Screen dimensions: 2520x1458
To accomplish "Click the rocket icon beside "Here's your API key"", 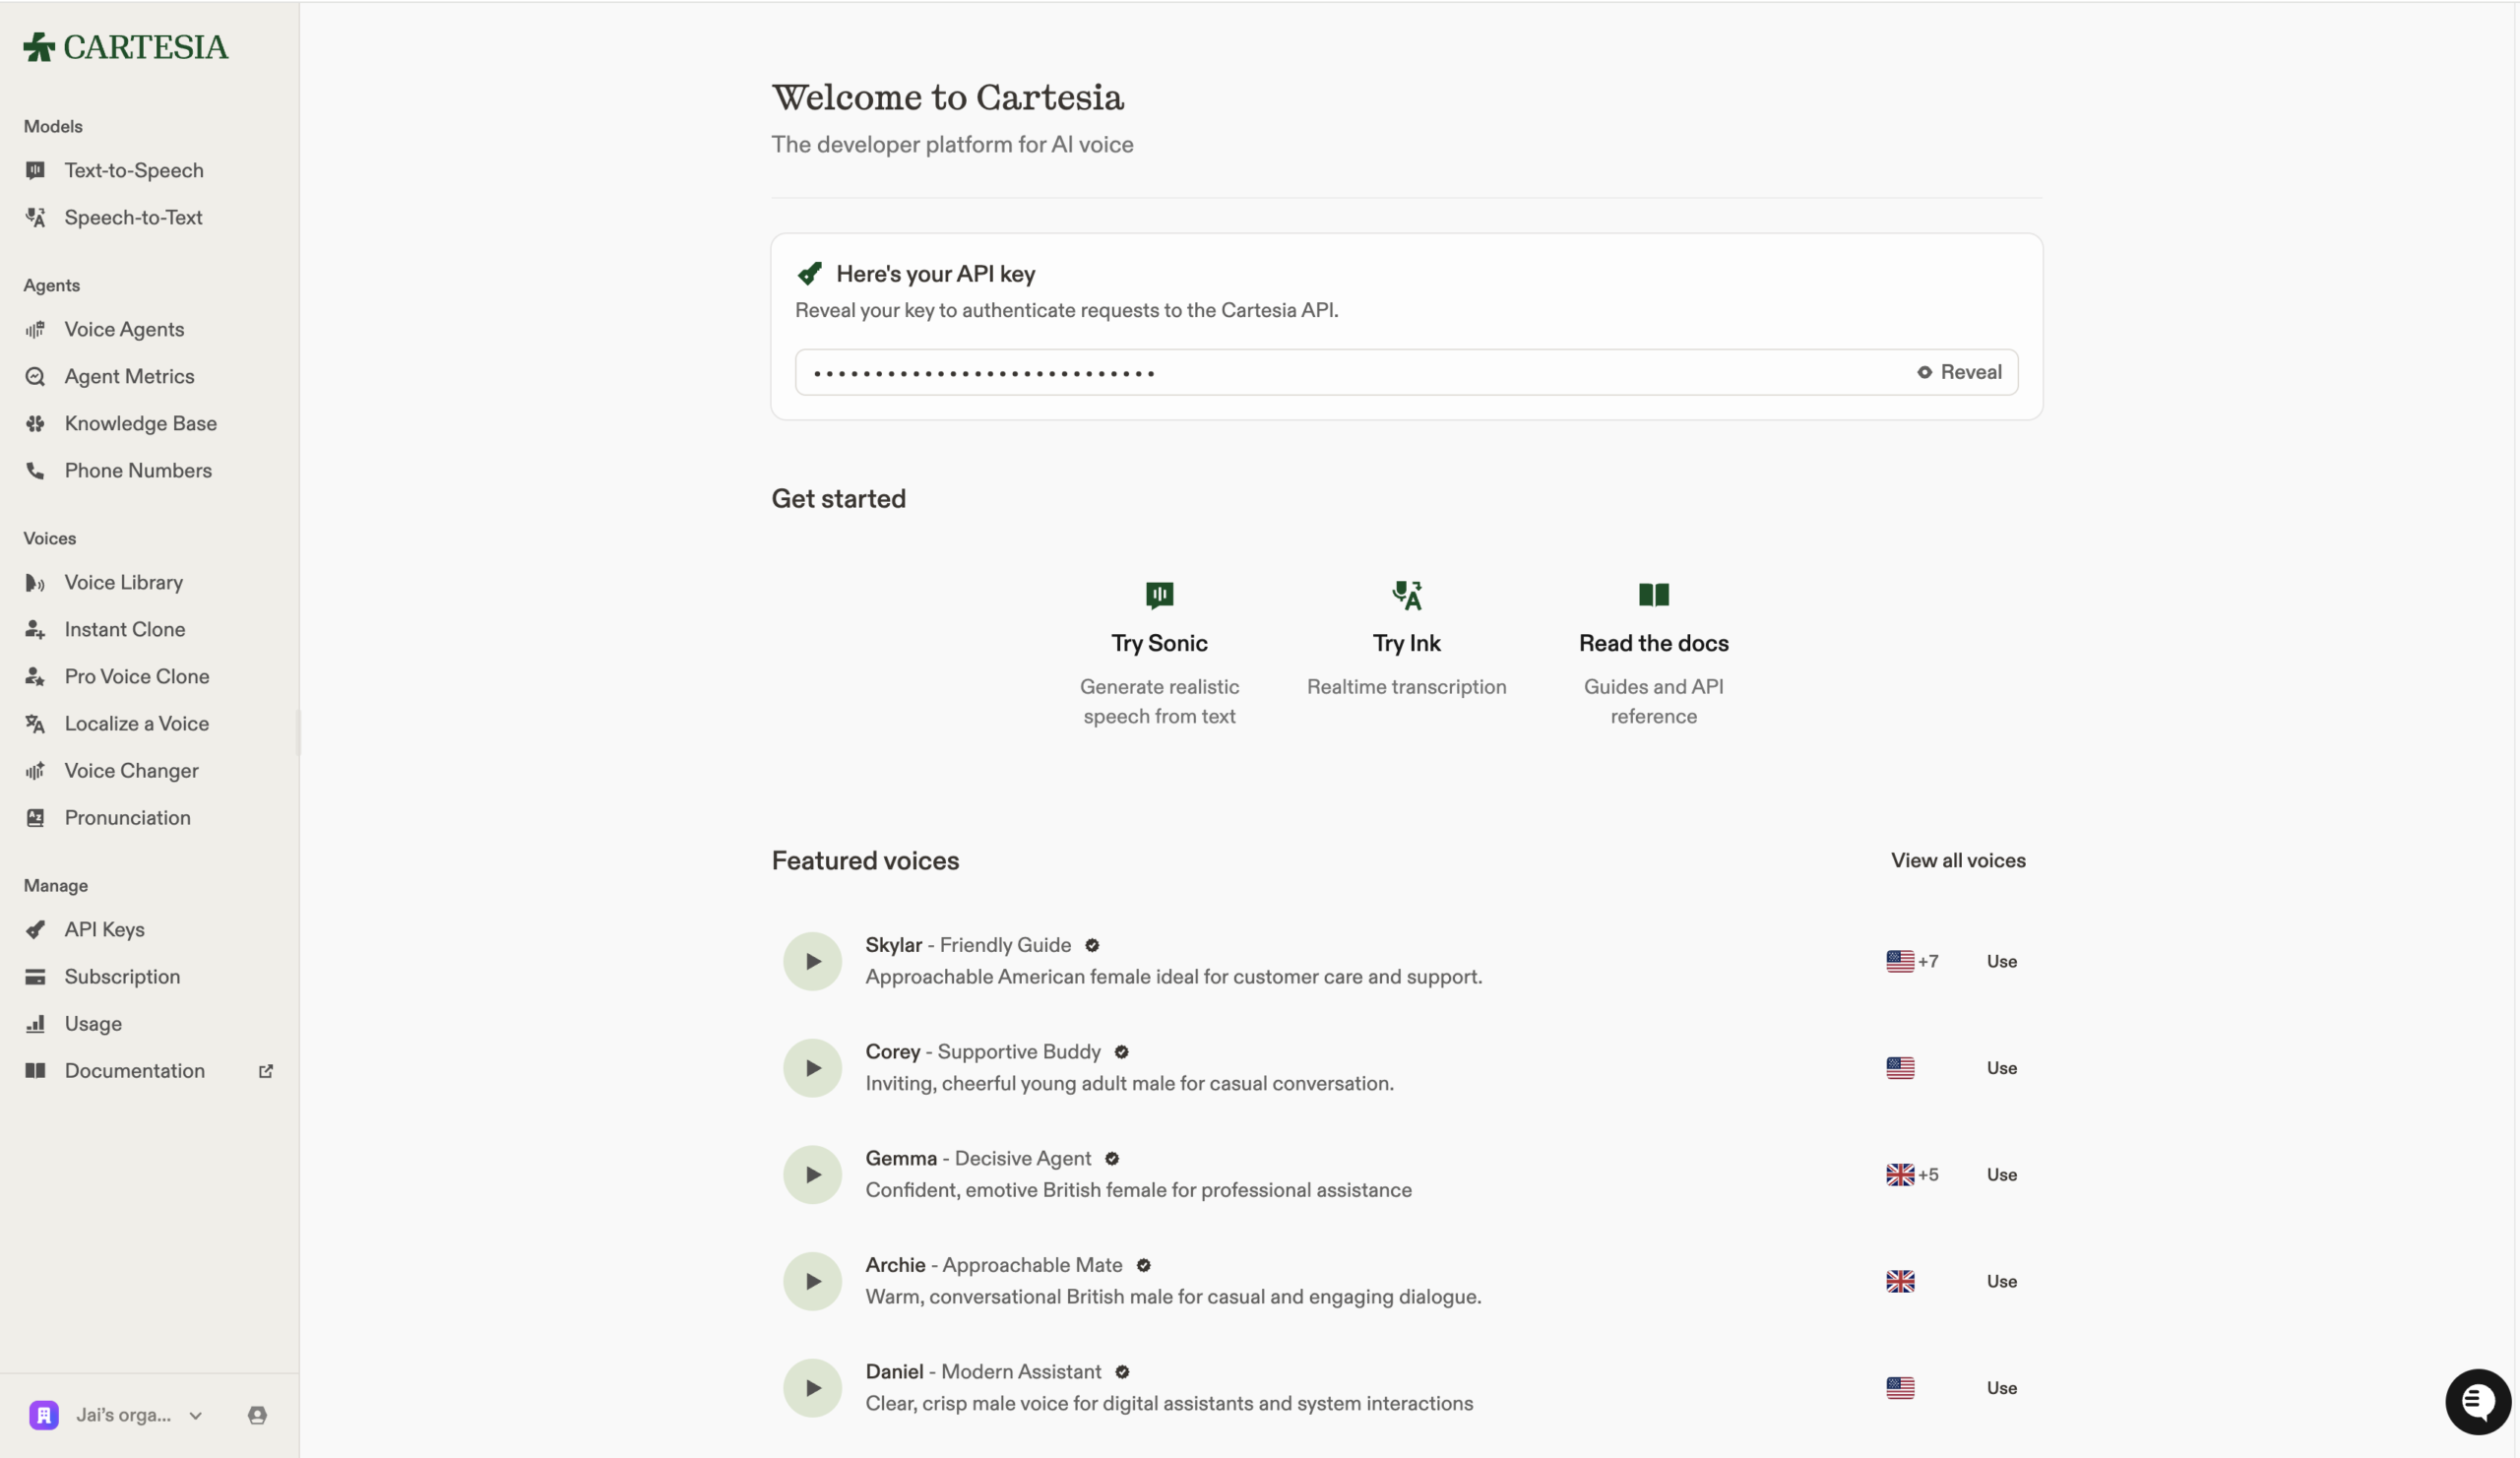I will click(809, 274).
